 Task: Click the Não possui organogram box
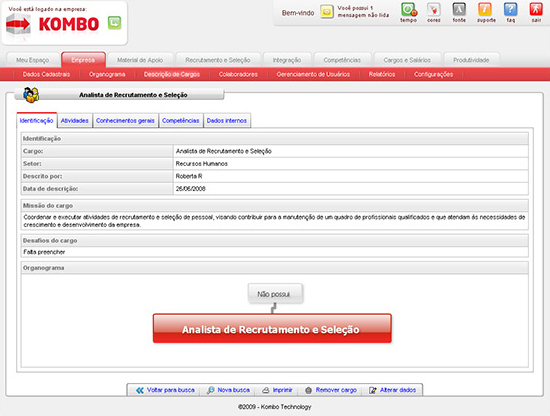click(275, 294)
